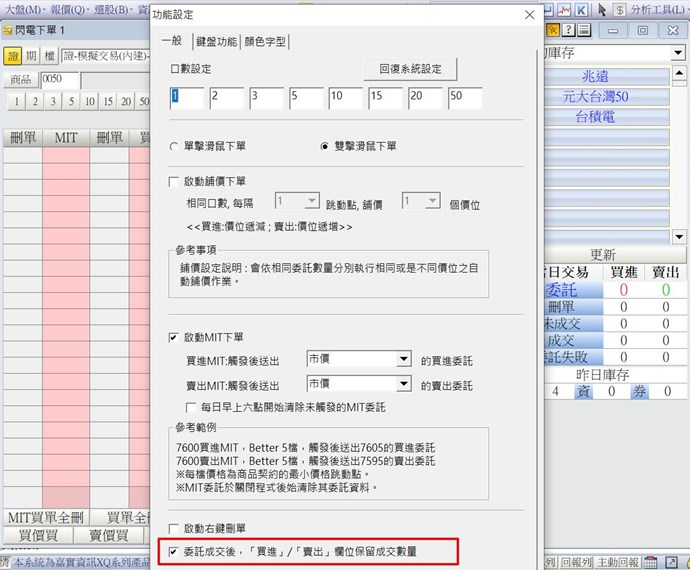Switch to the 顏色字型 tab
Screen dimensions: 690x570
(265, 42)
